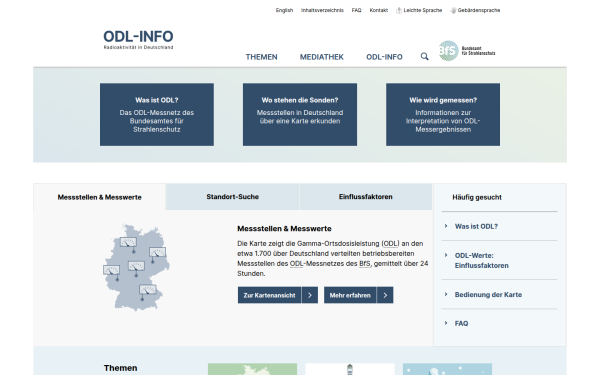Viewport: 600px width, 375px height.
Task: Click the Themen section heading
Action: pyautogui.click(x=121, y=368)
